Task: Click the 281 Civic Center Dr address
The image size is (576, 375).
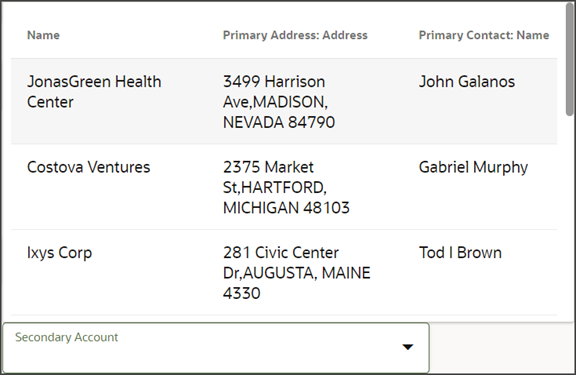Action: [297, 273]
